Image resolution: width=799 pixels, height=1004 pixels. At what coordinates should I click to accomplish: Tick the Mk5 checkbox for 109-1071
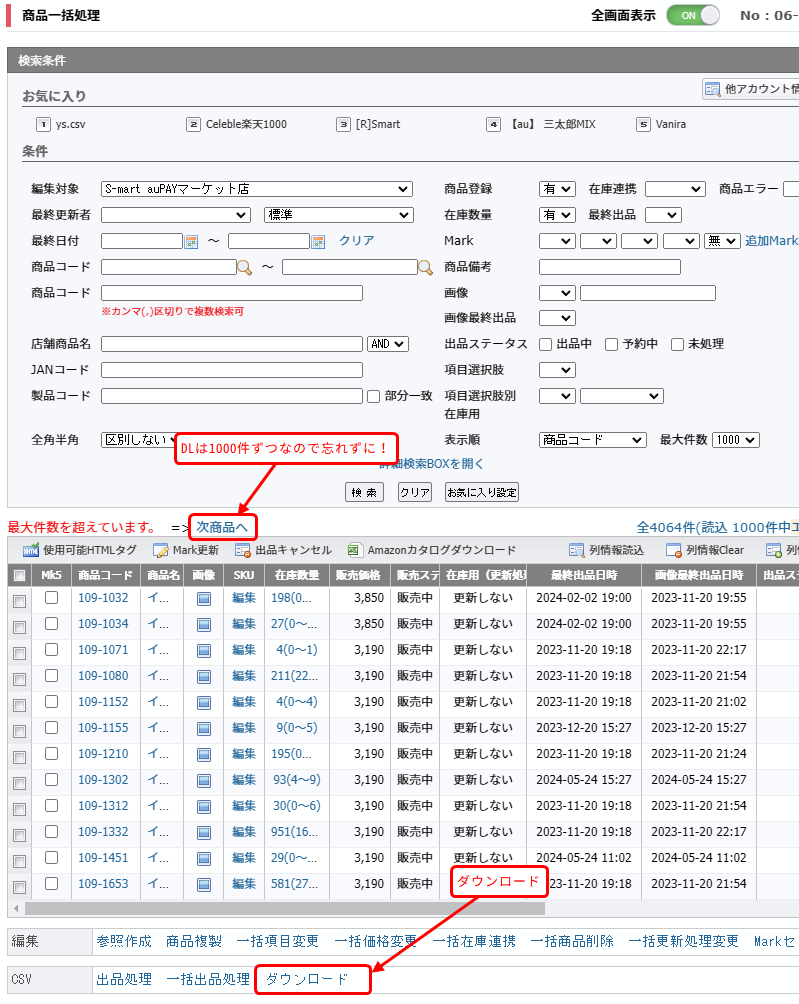tap(52, 649)
